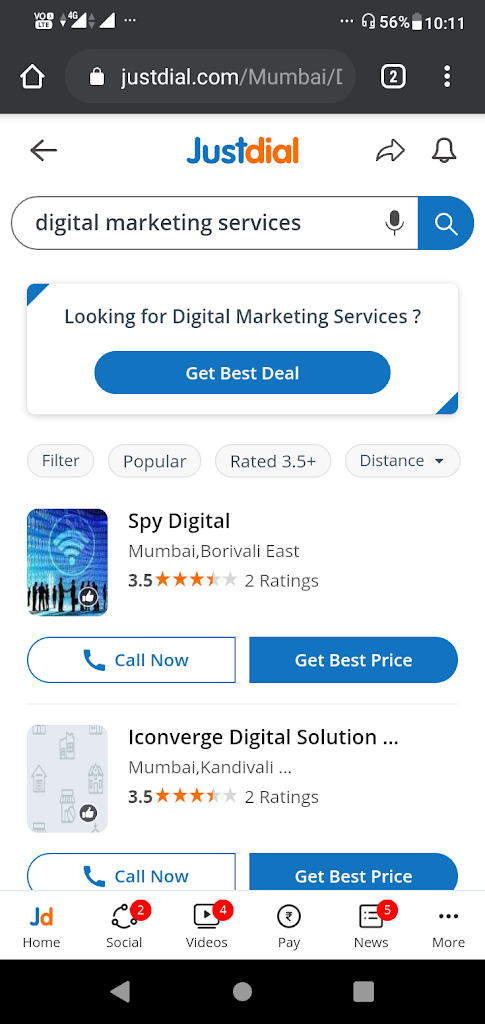Open the Filter chip options

click(61, 461)
